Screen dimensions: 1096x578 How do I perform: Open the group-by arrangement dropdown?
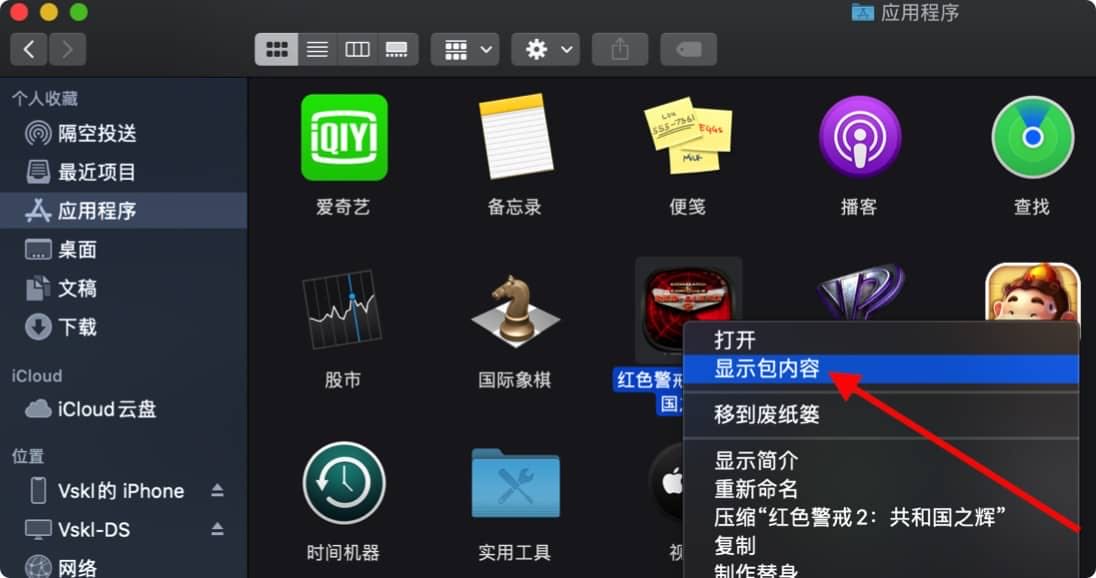click(465, 50)
